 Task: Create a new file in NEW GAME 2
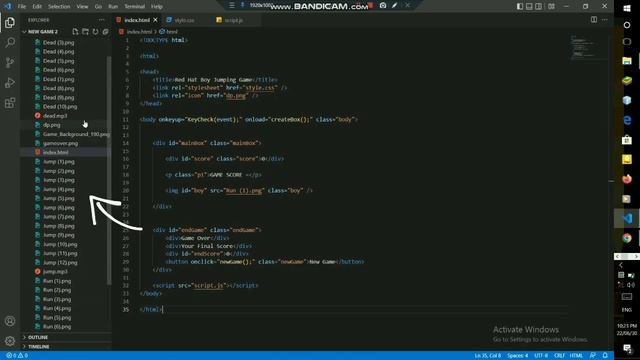point(75,31)
